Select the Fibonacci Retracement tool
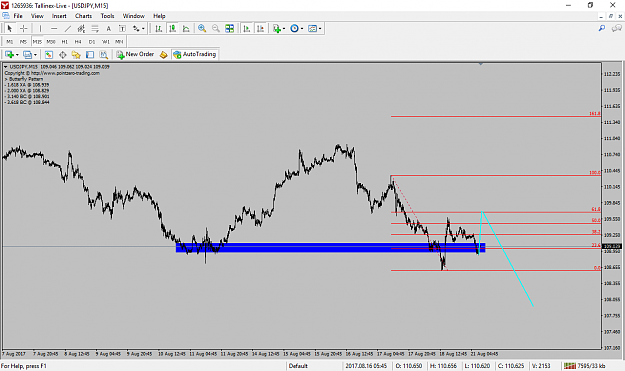Viewport: 625px width, 371px height. [x=95, y=28]
